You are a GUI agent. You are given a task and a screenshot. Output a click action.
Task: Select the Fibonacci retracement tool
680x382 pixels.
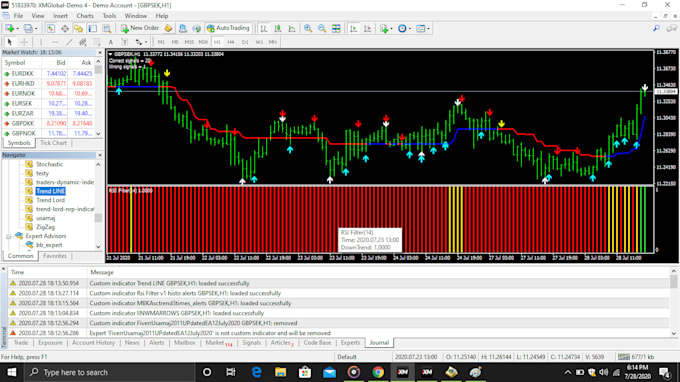[x=97, y=42]
